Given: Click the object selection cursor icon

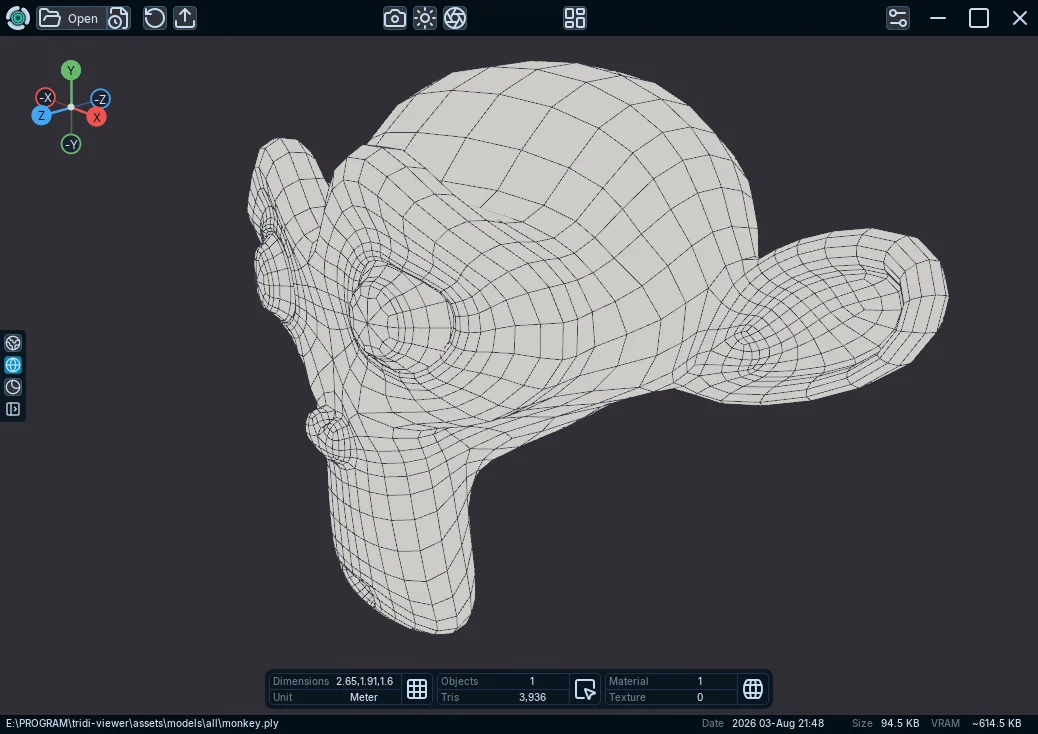Looking at the screenshot, I should [585, 689].
